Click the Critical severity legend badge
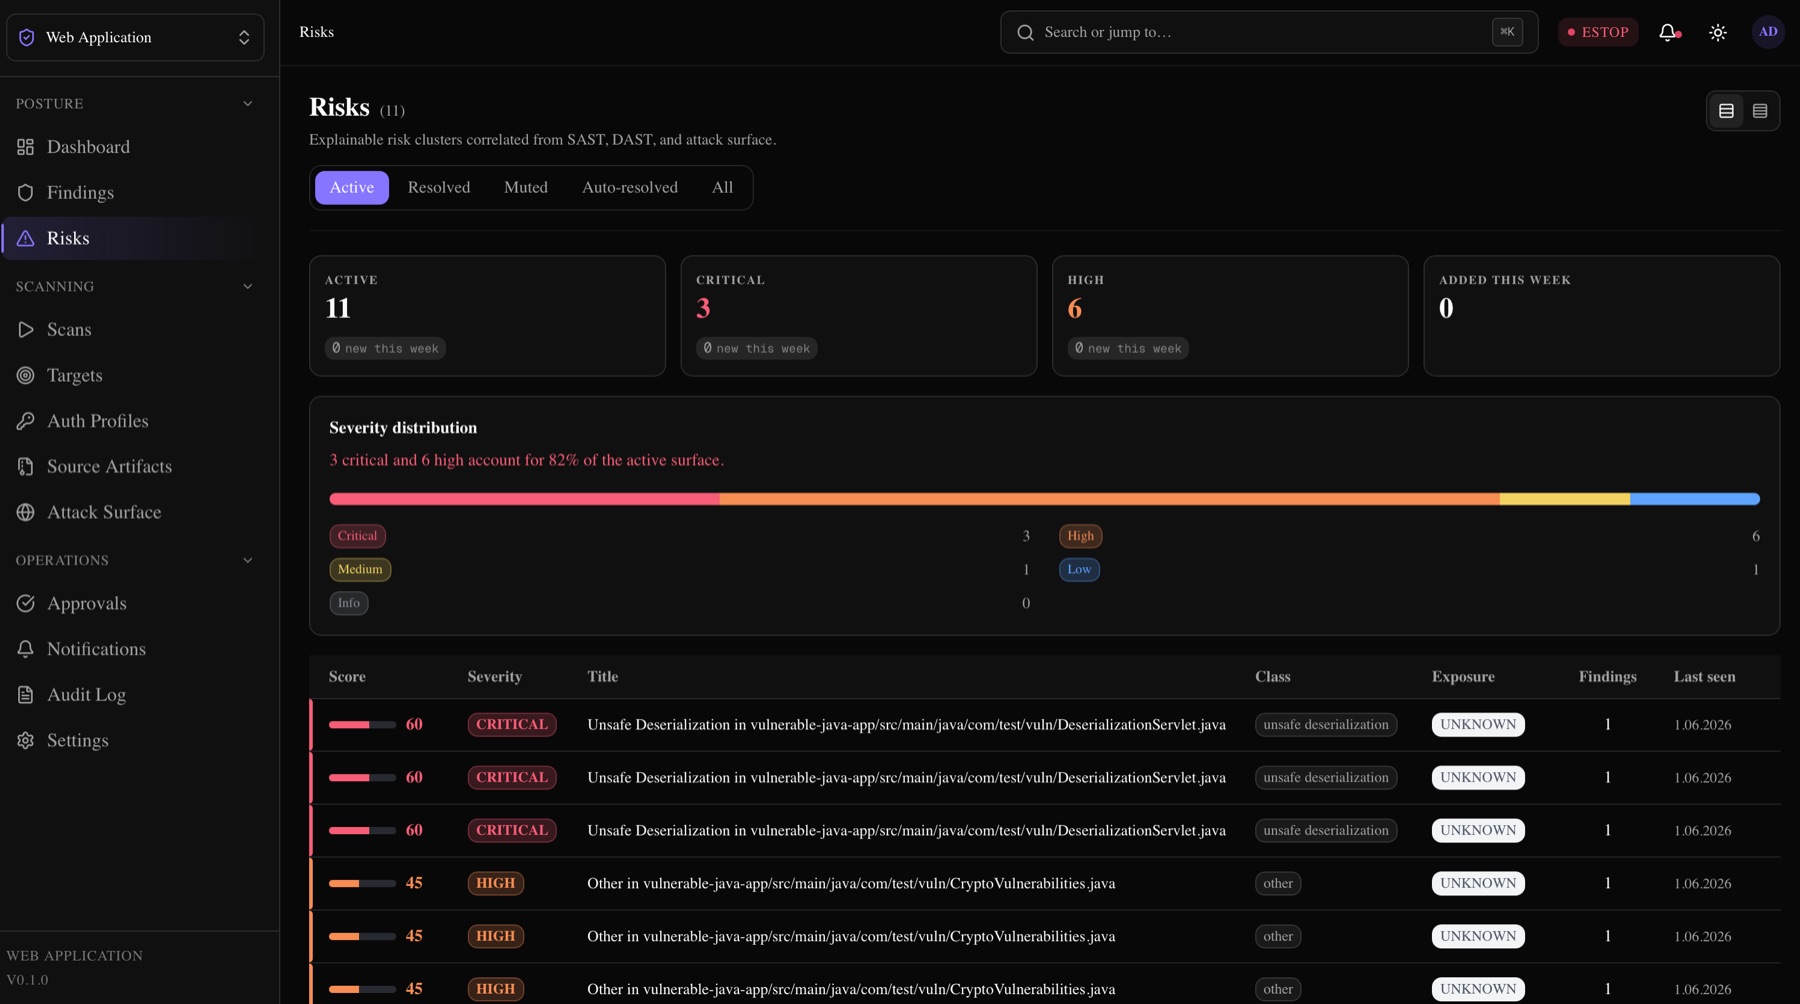 [357, 536]
